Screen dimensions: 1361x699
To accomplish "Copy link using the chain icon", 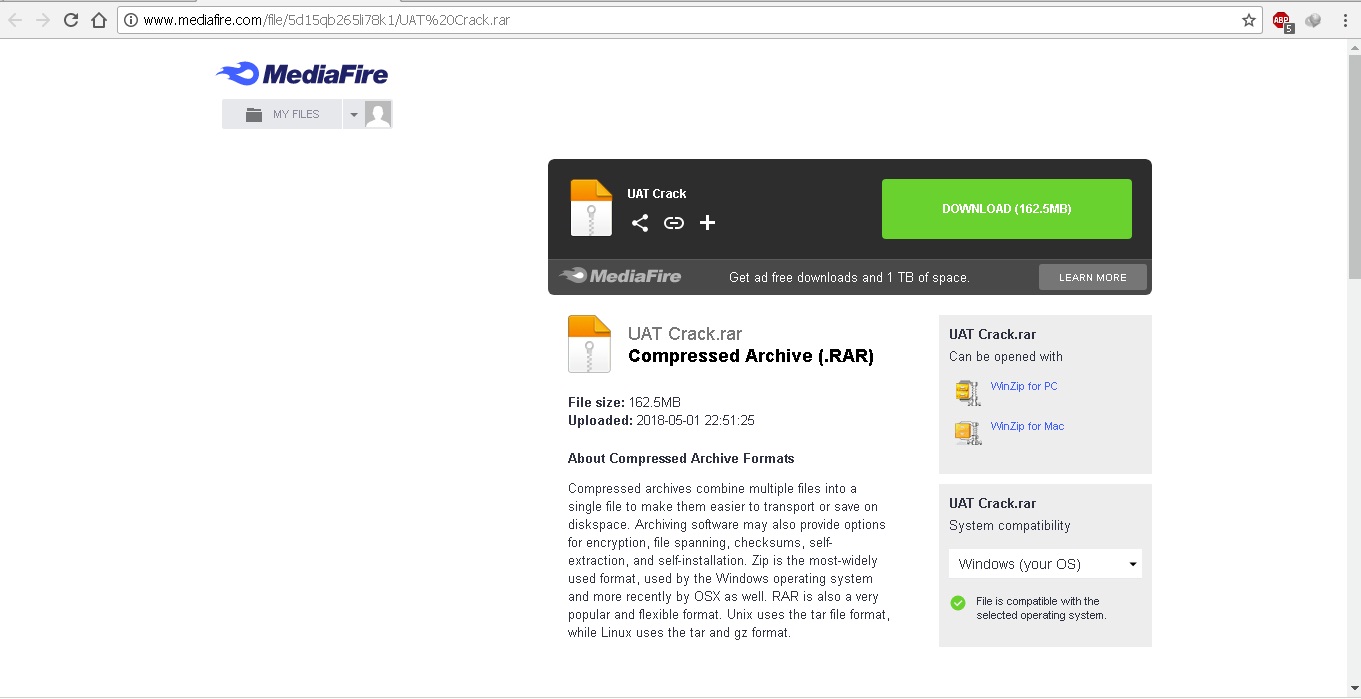I will point(674,223).
